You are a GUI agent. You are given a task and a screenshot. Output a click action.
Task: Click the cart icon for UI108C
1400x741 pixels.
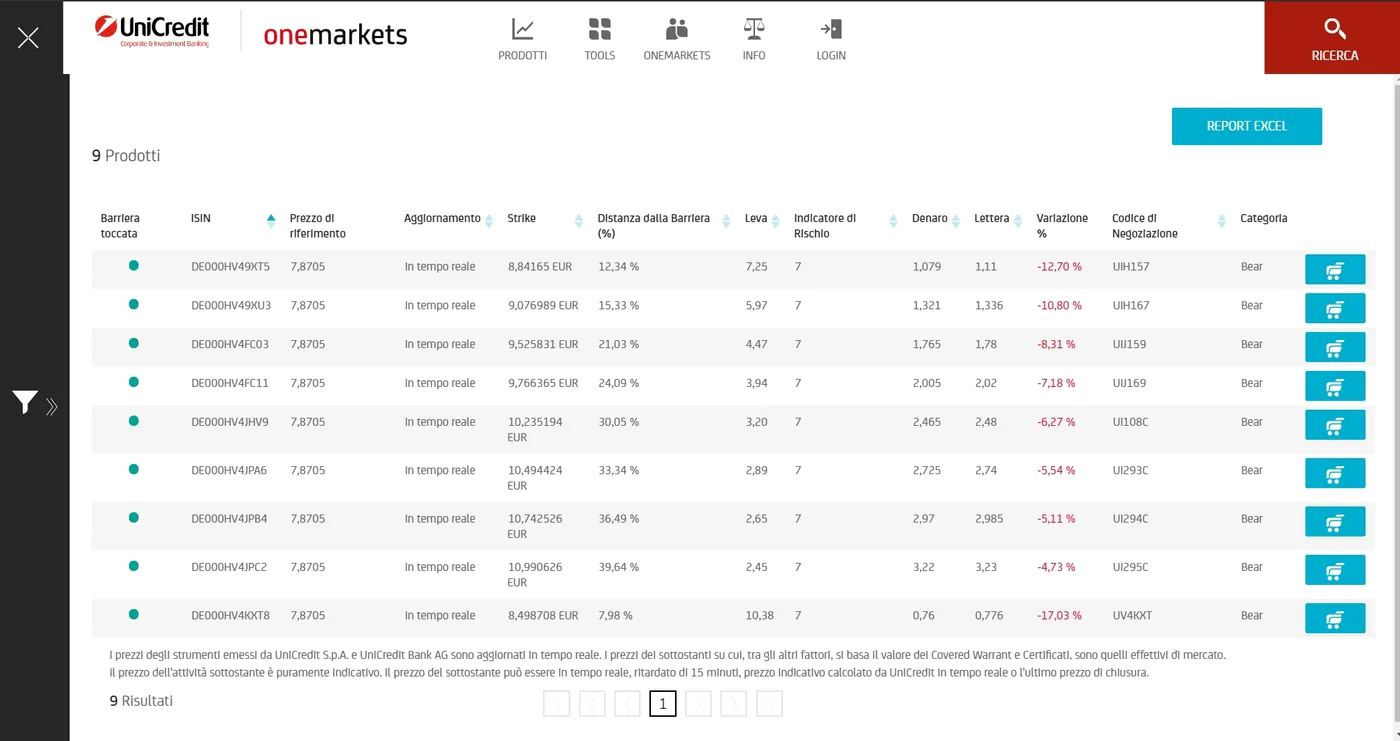click(x=1335, y=425)
